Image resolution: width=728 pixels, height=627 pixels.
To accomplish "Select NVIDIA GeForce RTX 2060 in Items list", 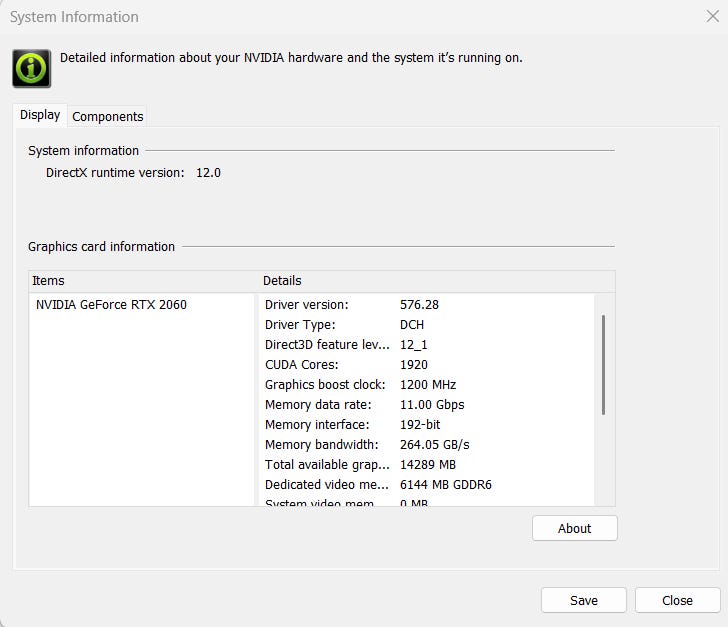I will (x=111, y=305).
